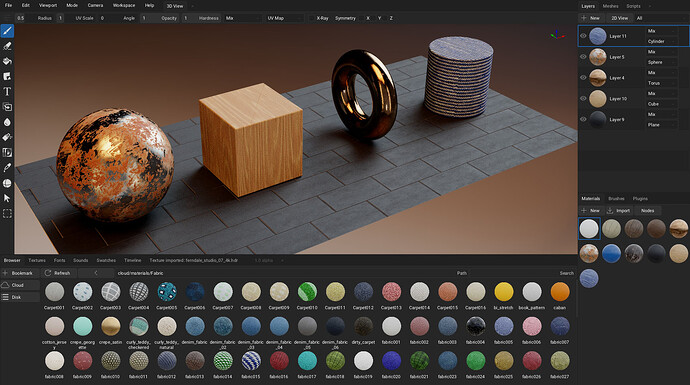This screenshot has width=690, height=385.
Task: Toggle Symmetry X axis checkbox
Action: (362, 18)
